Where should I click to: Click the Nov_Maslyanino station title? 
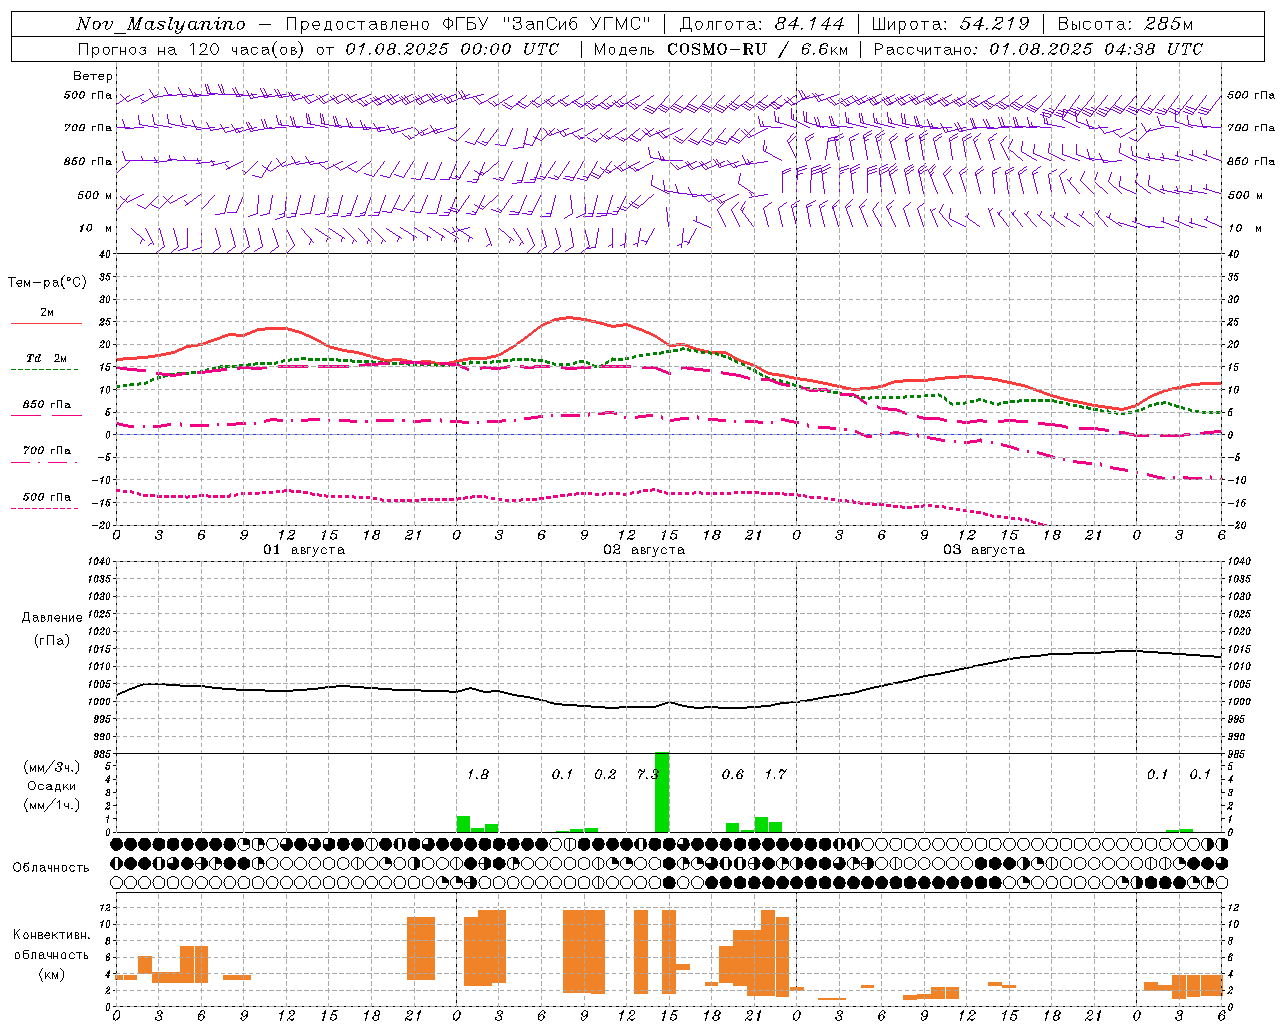[161, 24]
